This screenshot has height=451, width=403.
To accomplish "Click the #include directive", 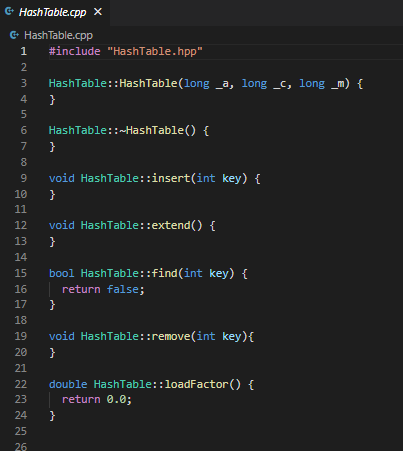I will [75, 51].
